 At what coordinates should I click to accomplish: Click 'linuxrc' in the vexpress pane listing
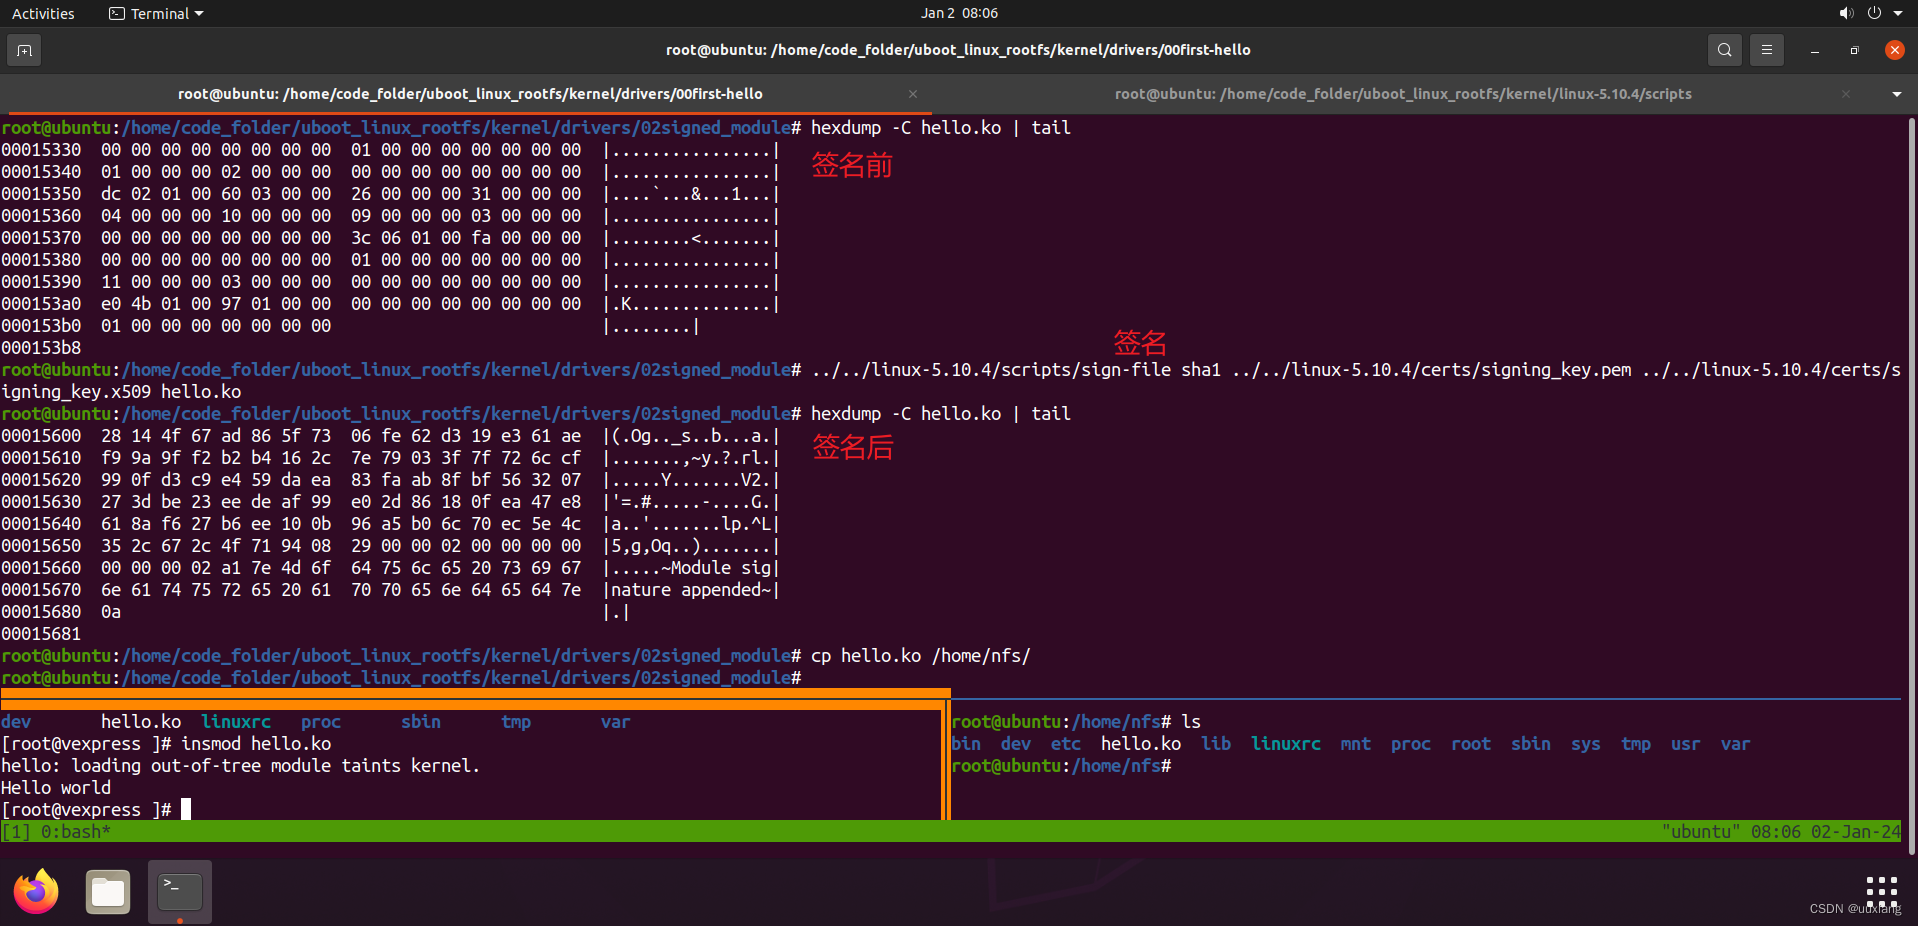coord(236,722)
